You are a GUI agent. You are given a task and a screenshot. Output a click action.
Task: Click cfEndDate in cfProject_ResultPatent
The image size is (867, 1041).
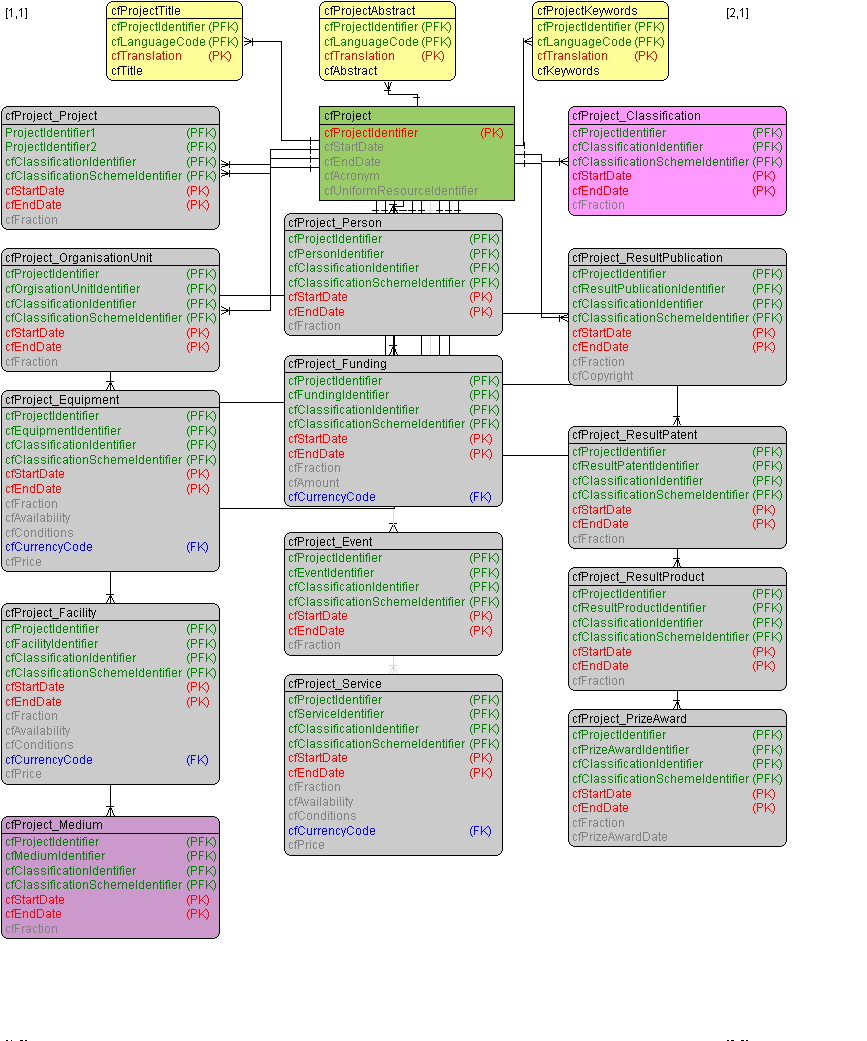click(x=600, y=524)
